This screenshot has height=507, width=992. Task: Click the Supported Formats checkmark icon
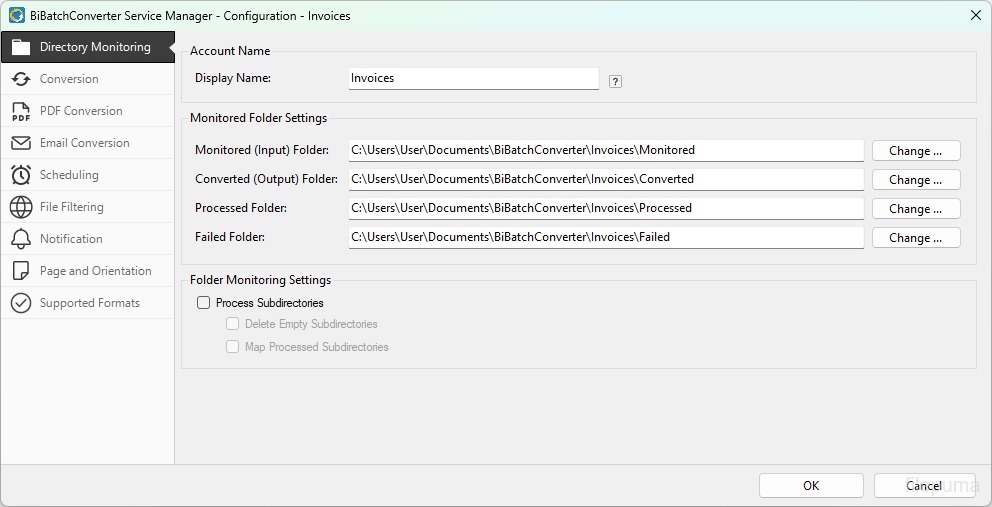coord(20,303)
